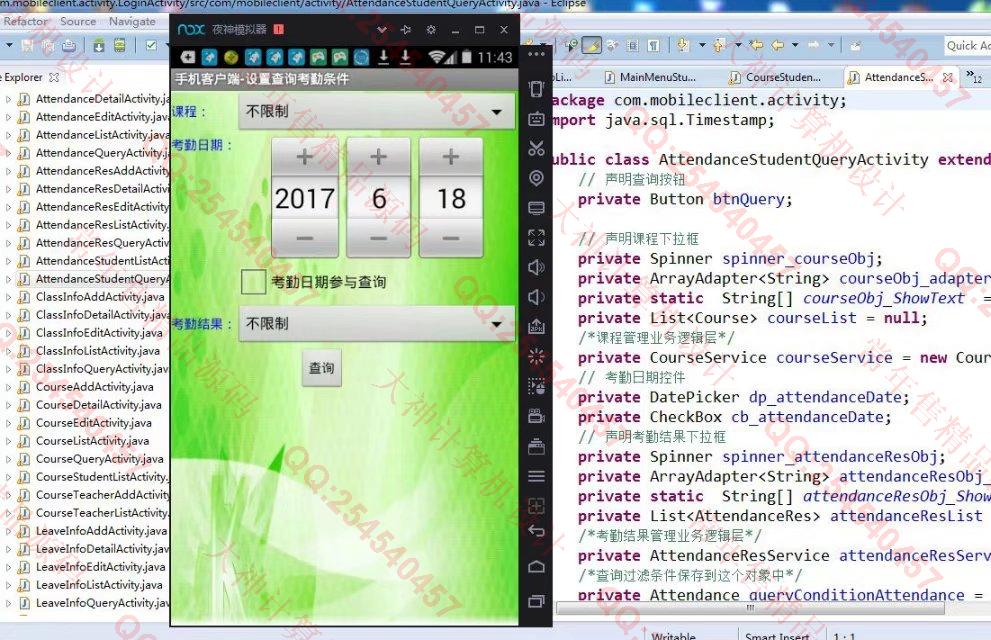This screenshot has width=991, height=640.
Task: Toggle Show Whitespace Characters paragraph icon
Action: [654, 45]
